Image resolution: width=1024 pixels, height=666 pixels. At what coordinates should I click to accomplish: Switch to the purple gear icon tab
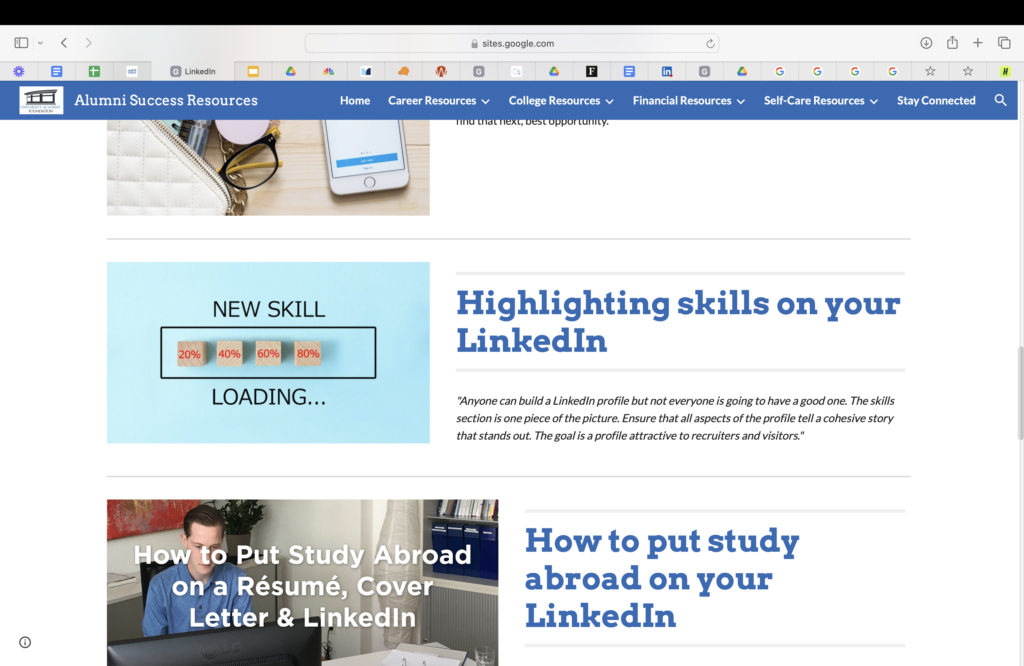coord(19,71)
